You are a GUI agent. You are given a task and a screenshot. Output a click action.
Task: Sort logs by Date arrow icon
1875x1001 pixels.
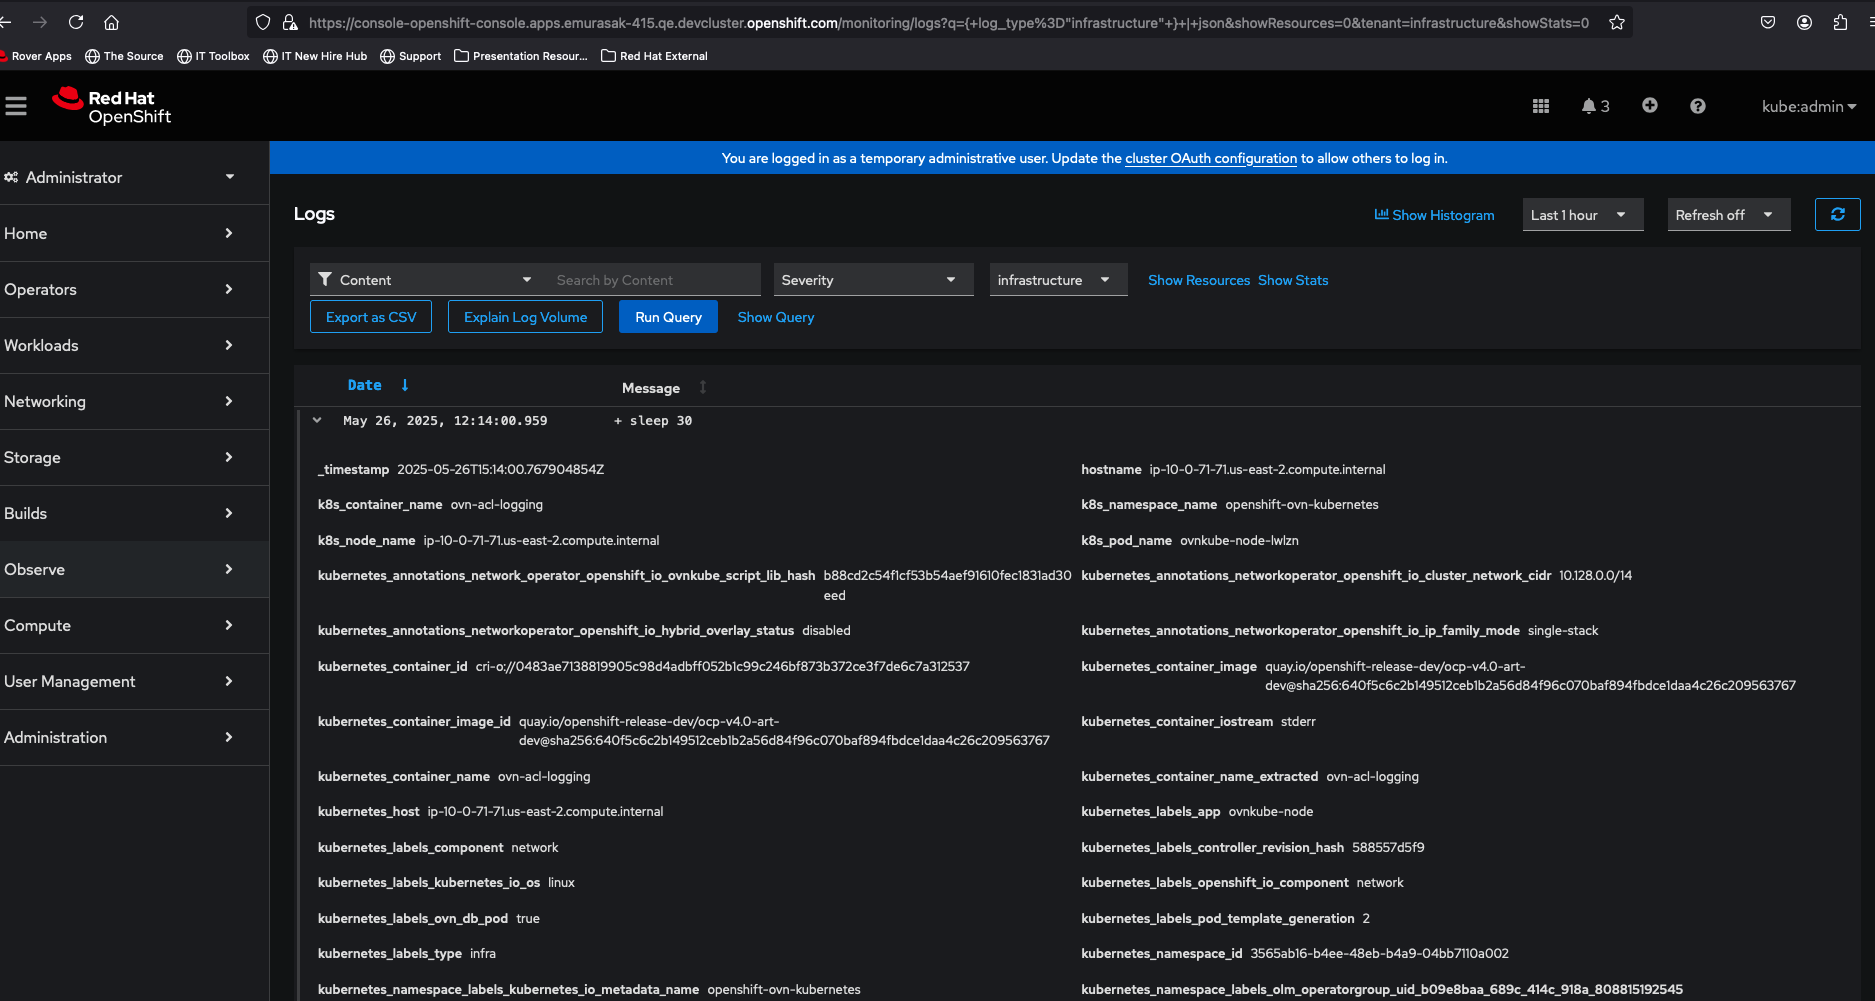405,385
